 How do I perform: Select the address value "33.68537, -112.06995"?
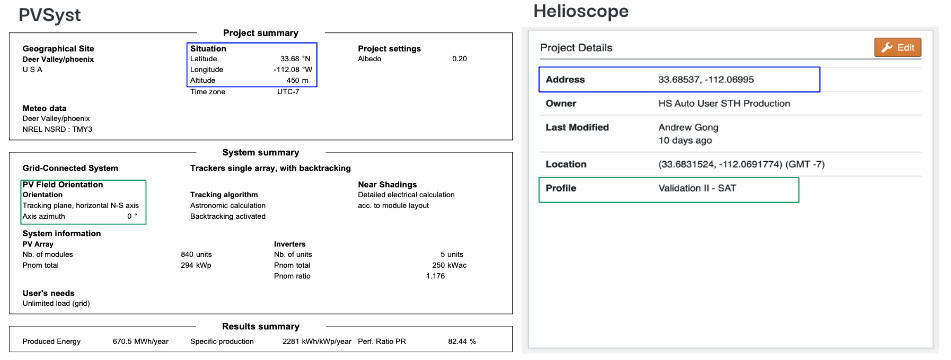point(707,79)
